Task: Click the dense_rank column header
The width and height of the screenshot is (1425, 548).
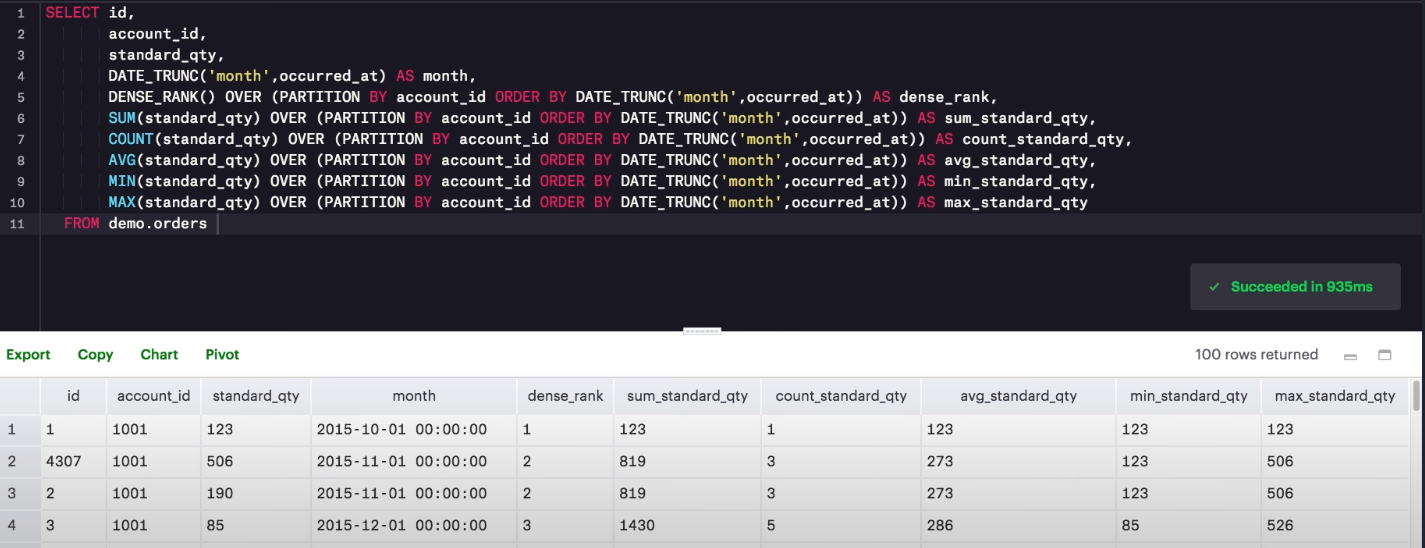Action: pyautogui.click(x=565, y=396)
